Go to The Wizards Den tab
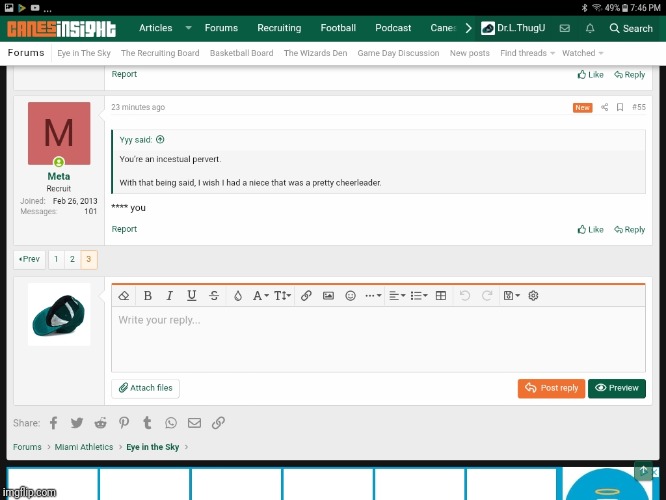 pyautogui.click(x=315, y=53)
